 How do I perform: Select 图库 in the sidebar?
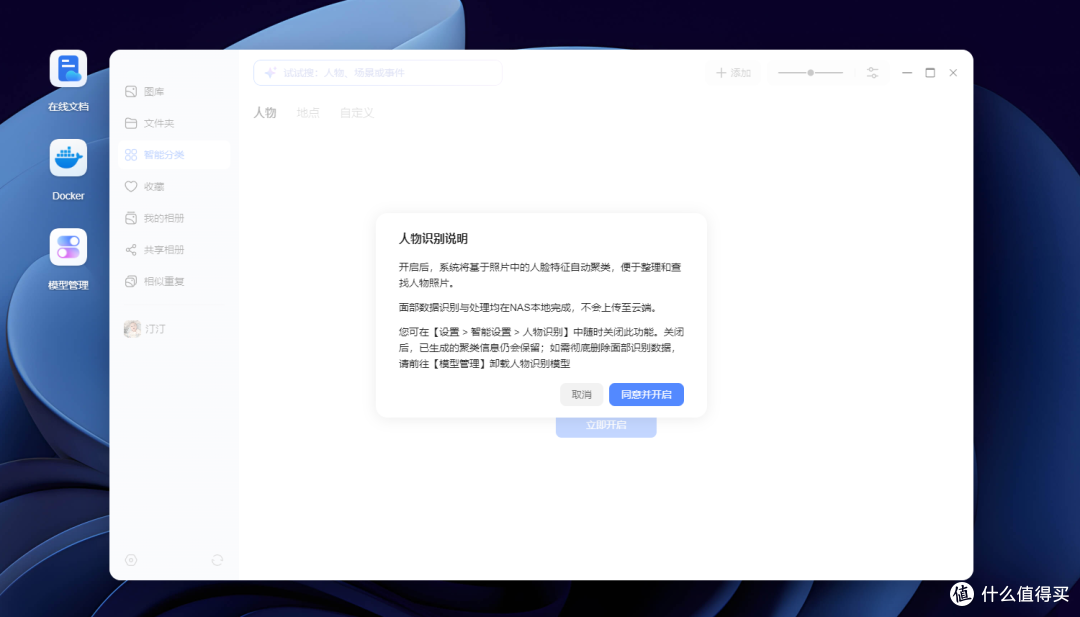(174, 92)
